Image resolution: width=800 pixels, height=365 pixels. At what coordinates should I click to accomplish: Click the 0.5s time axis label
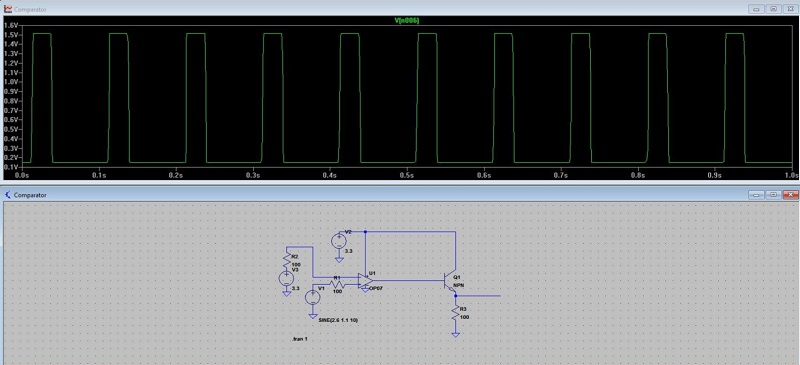pos(407,175)
